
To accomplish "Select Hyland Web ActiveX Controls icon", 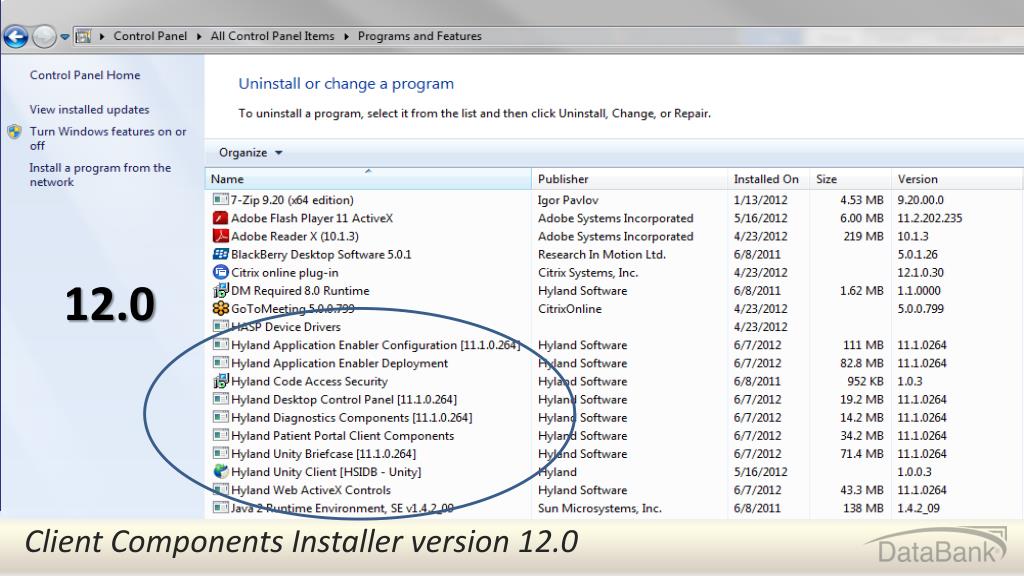I will 221,489.
